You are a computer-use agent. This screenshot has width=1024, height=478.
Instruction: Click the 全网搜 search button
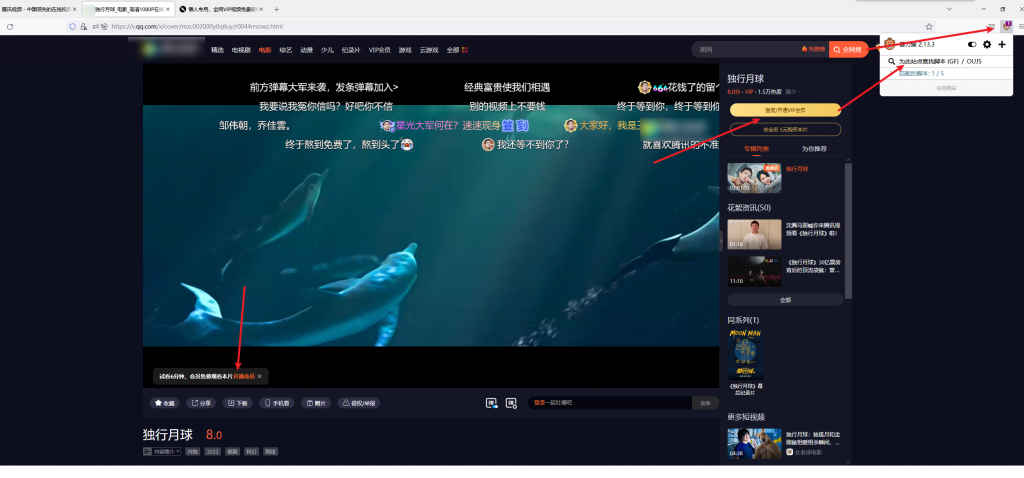pos(848,50)
